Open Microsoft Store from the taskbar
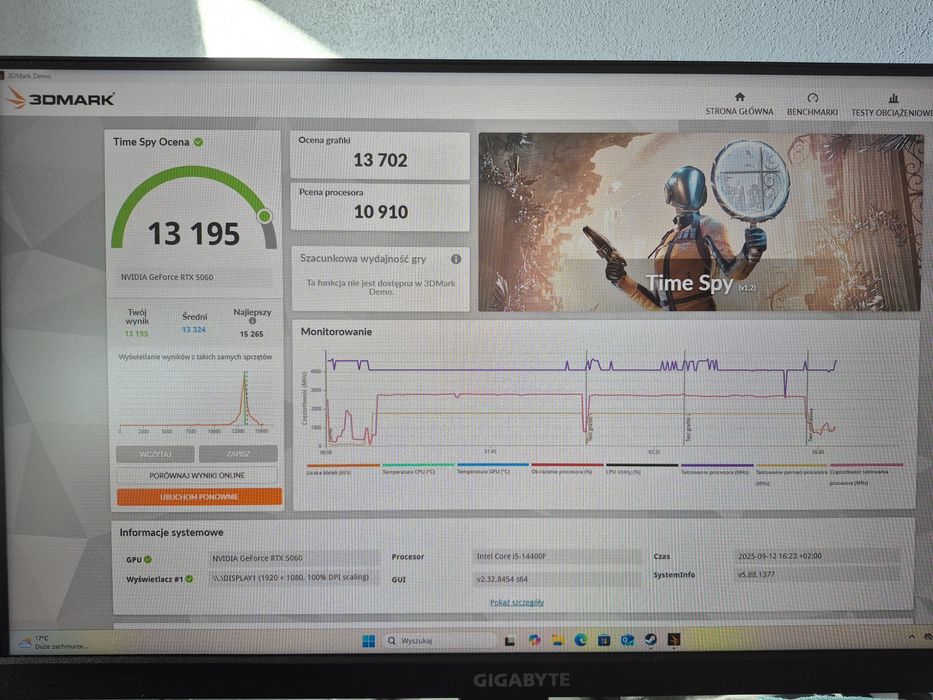This screenshot has height=700, width=933. [604, 640]
